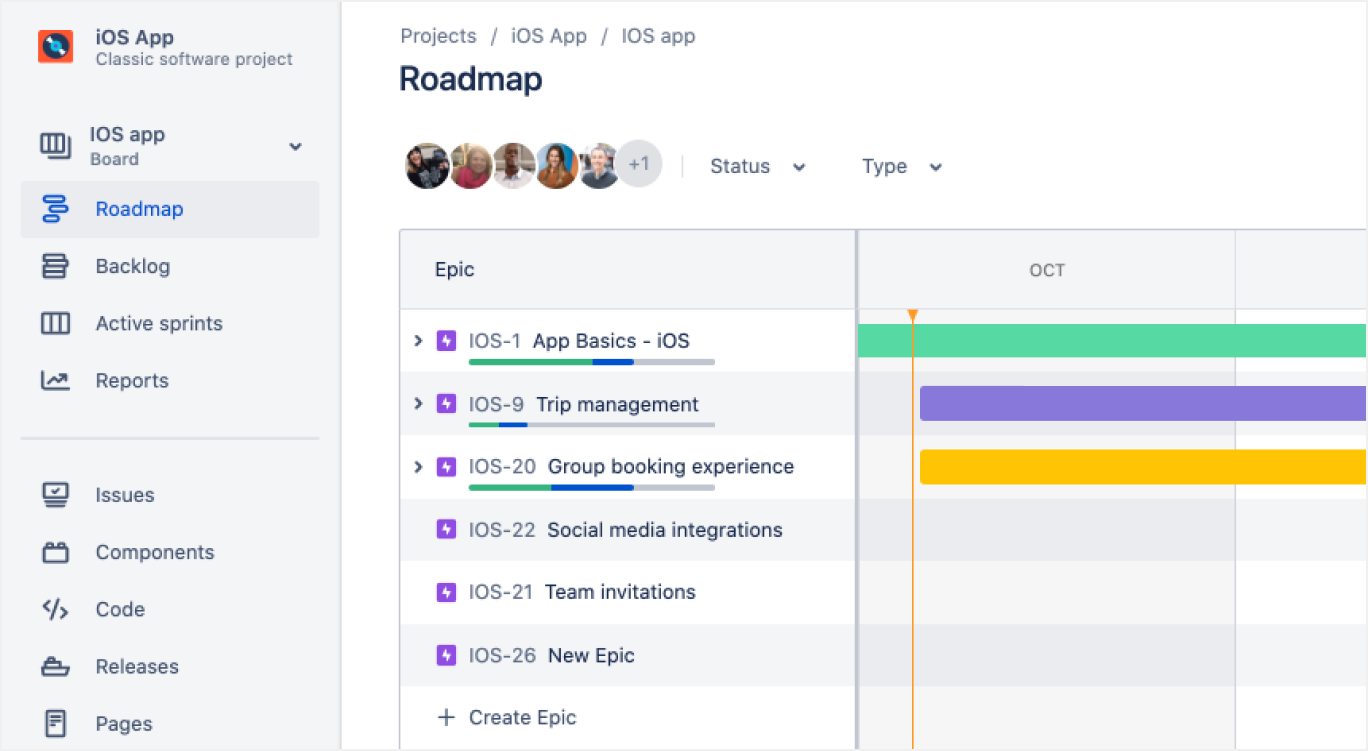Open Releases using its sidebar icon

pos(55,666)
